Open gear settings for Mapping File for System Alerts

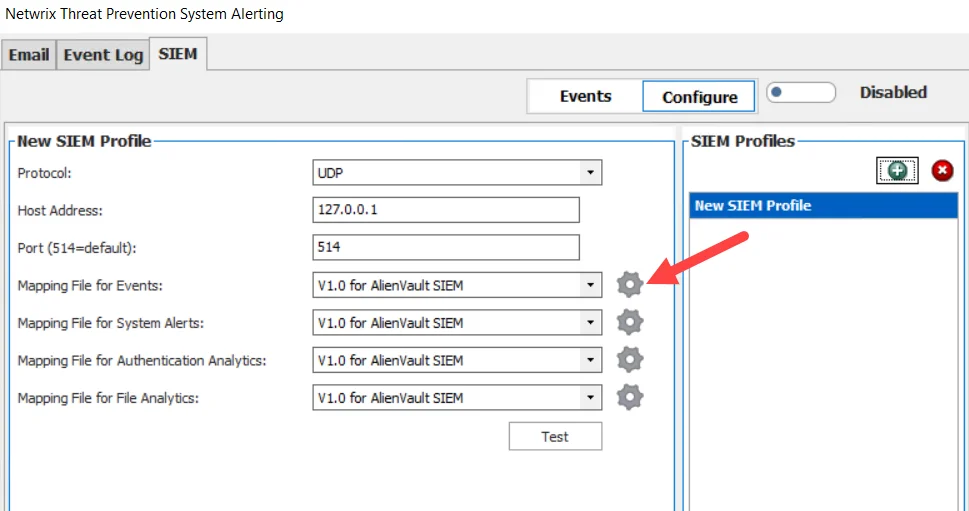click(630, 323)
